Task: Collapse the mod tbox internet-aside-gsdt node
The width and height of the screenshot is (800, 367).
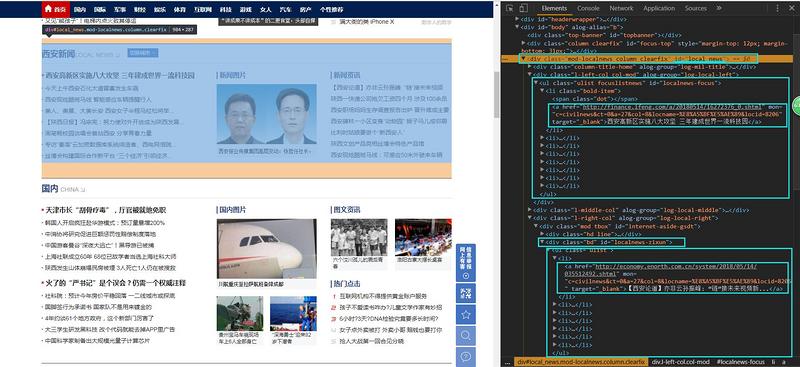Action: 536,226
